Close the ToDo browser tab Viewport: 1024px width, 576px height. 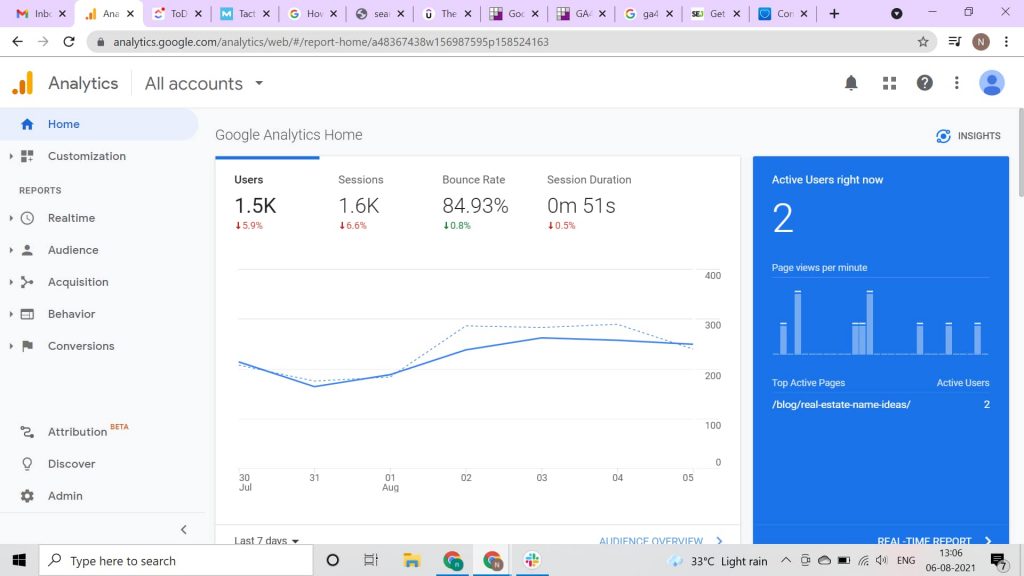click(x=198, y=13)
